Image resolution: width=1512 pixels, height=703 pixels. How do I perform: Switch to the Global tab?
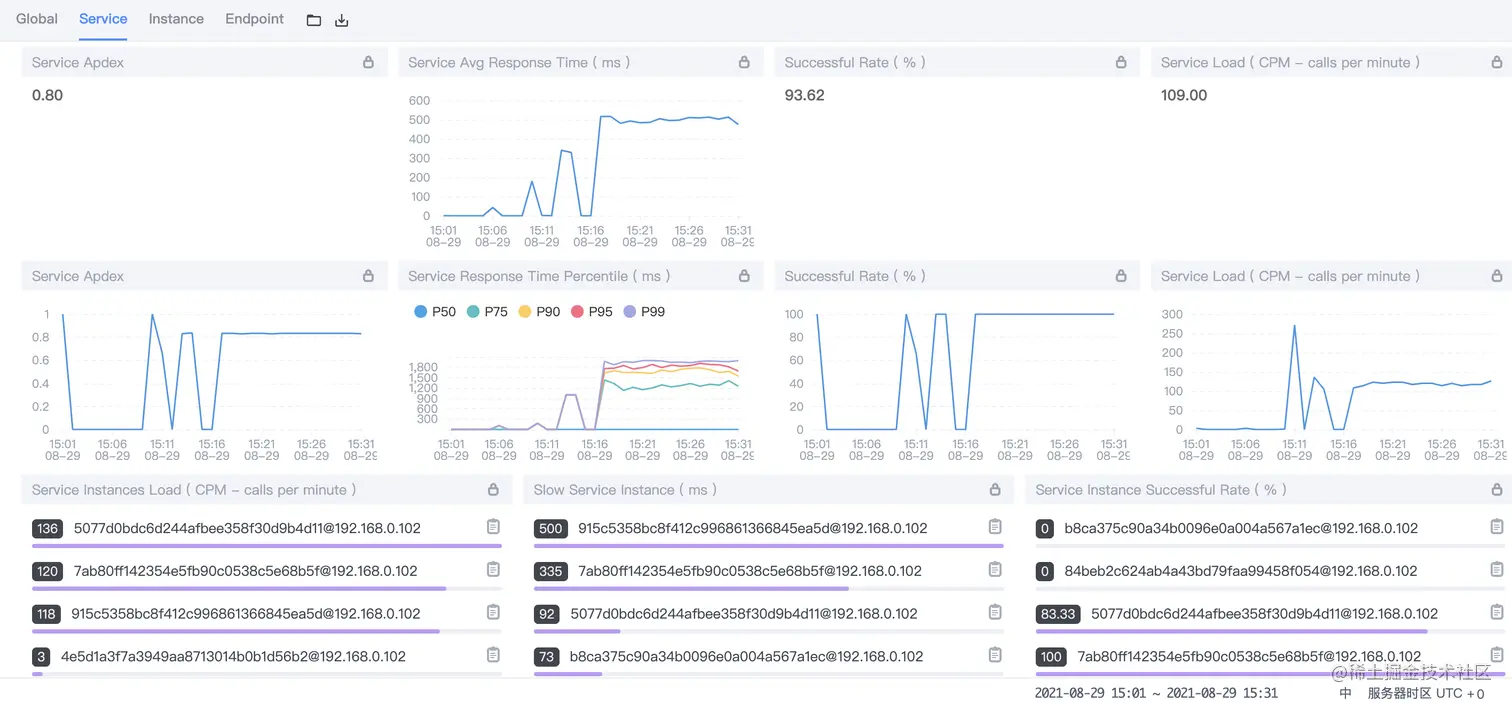coord(37,19)
